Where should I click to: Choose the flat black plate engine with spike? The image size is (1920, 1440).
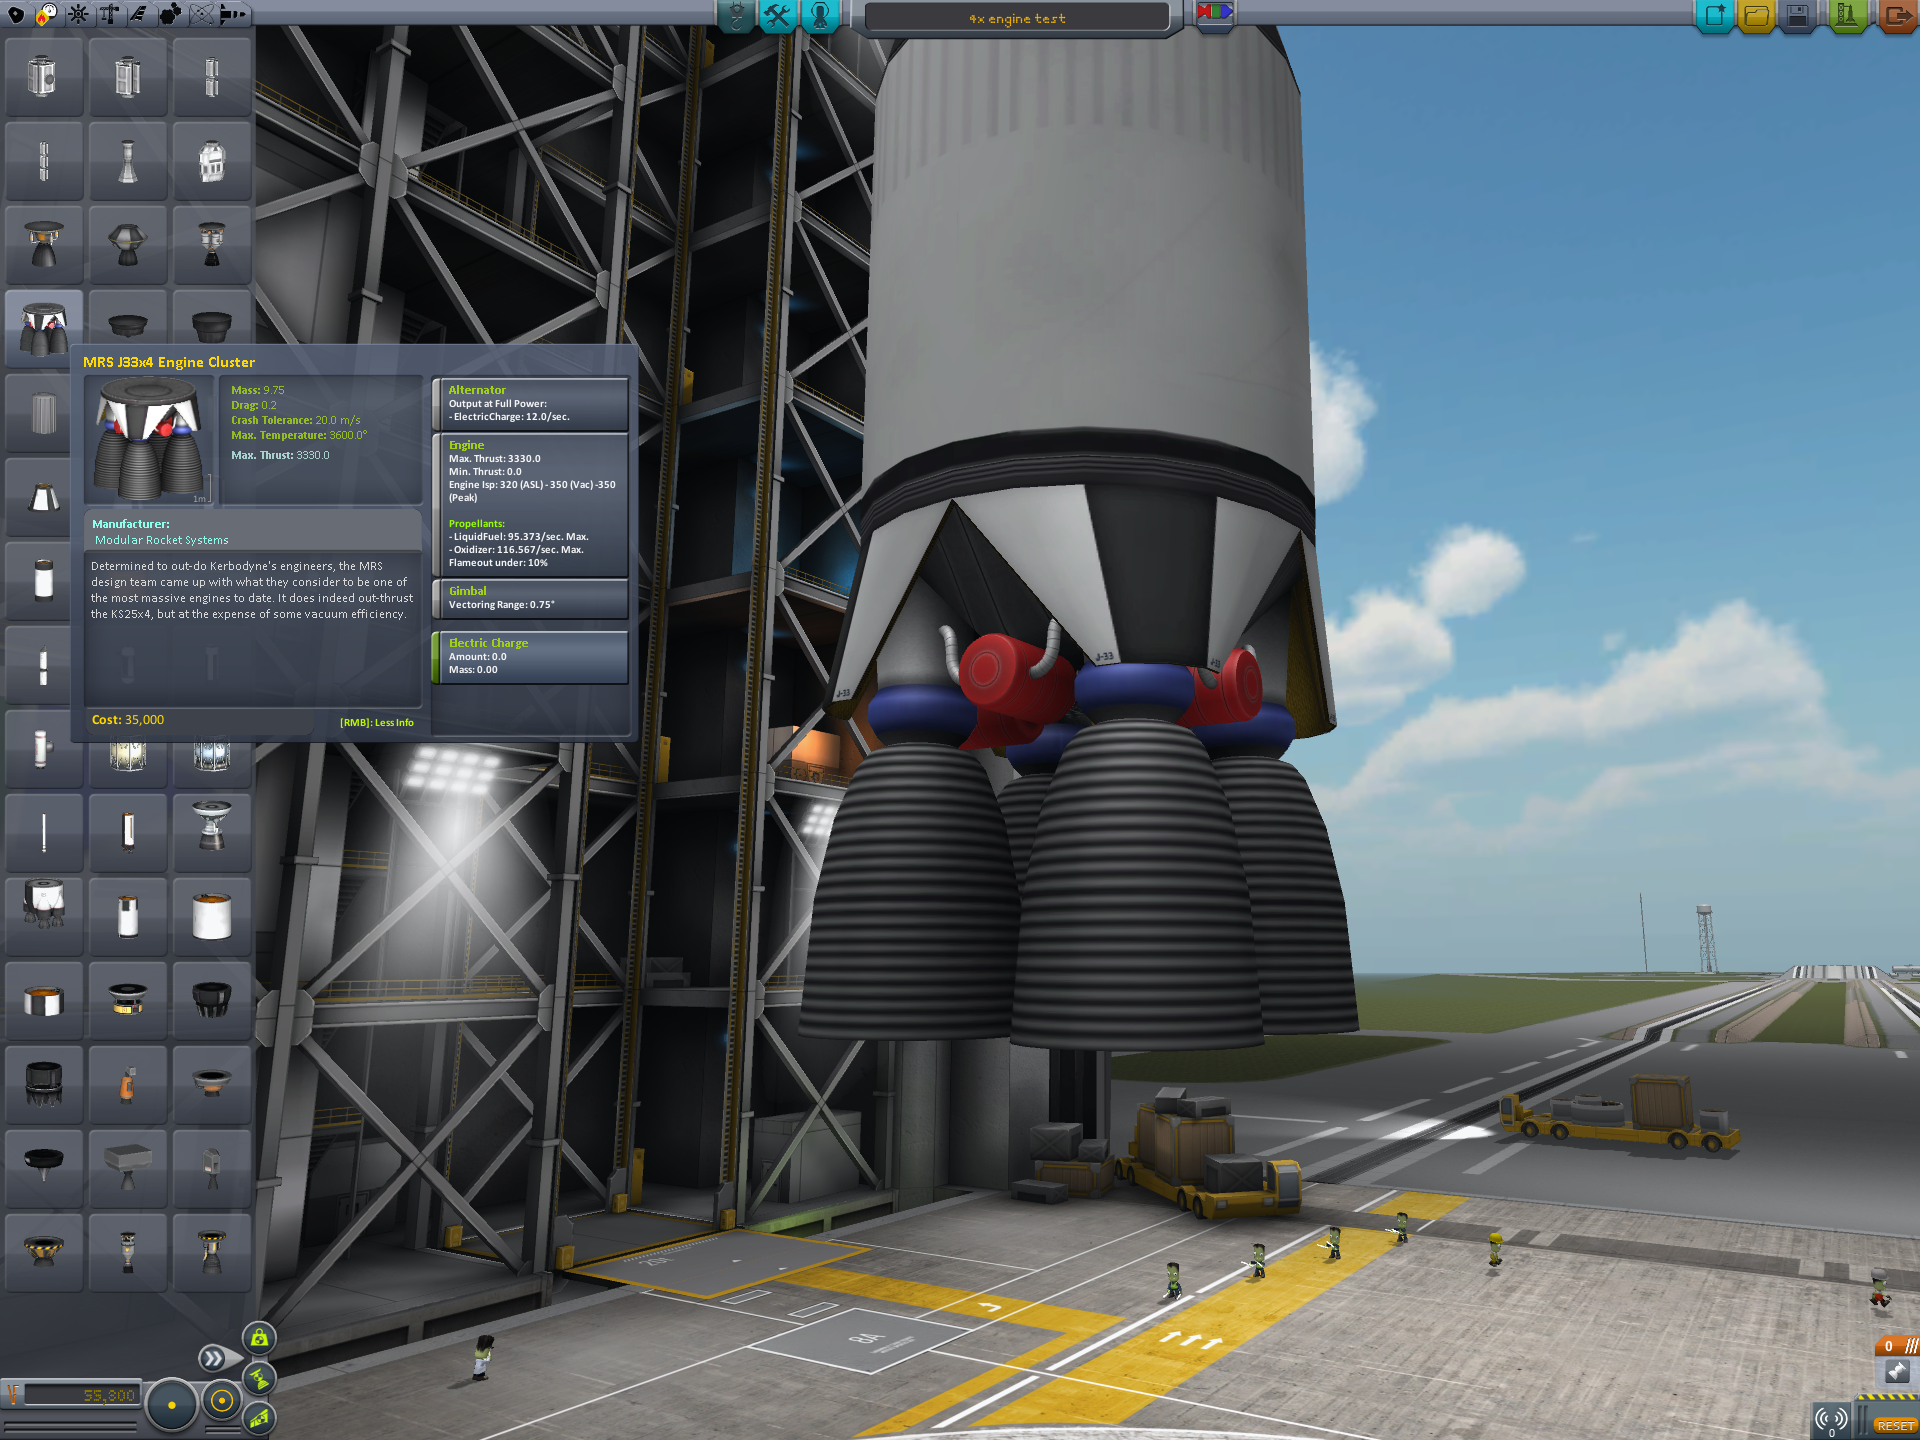(43, 1167)
